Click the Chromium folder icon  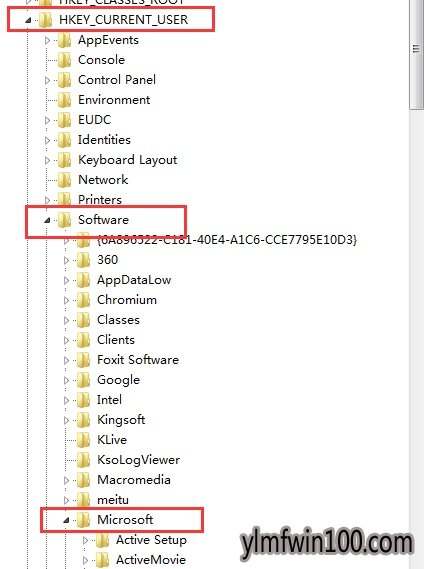tap(83, 300)
